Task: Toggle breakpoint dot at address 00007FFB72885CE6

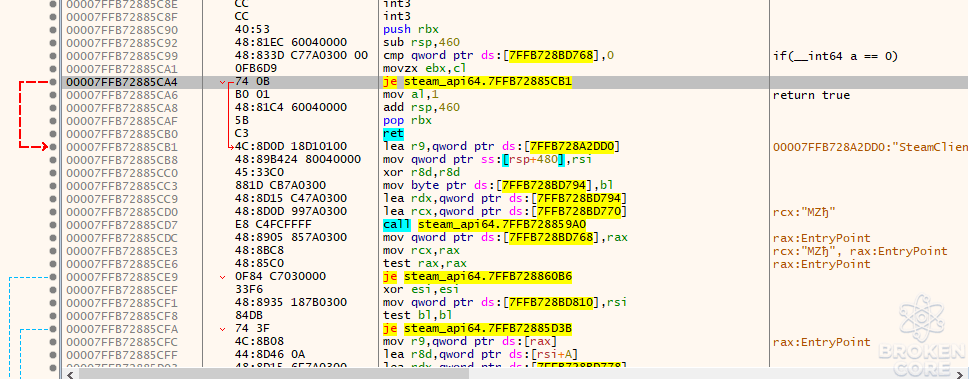Action: [53, 263]
